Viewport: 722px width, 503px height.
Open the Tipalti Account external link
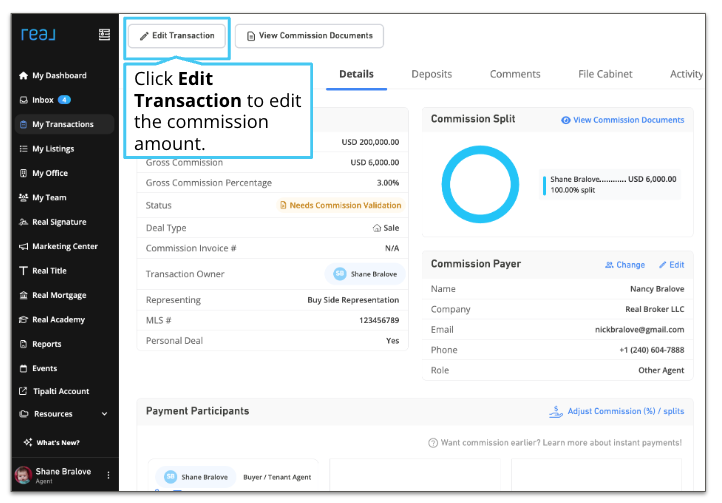(x=60, y=391)
